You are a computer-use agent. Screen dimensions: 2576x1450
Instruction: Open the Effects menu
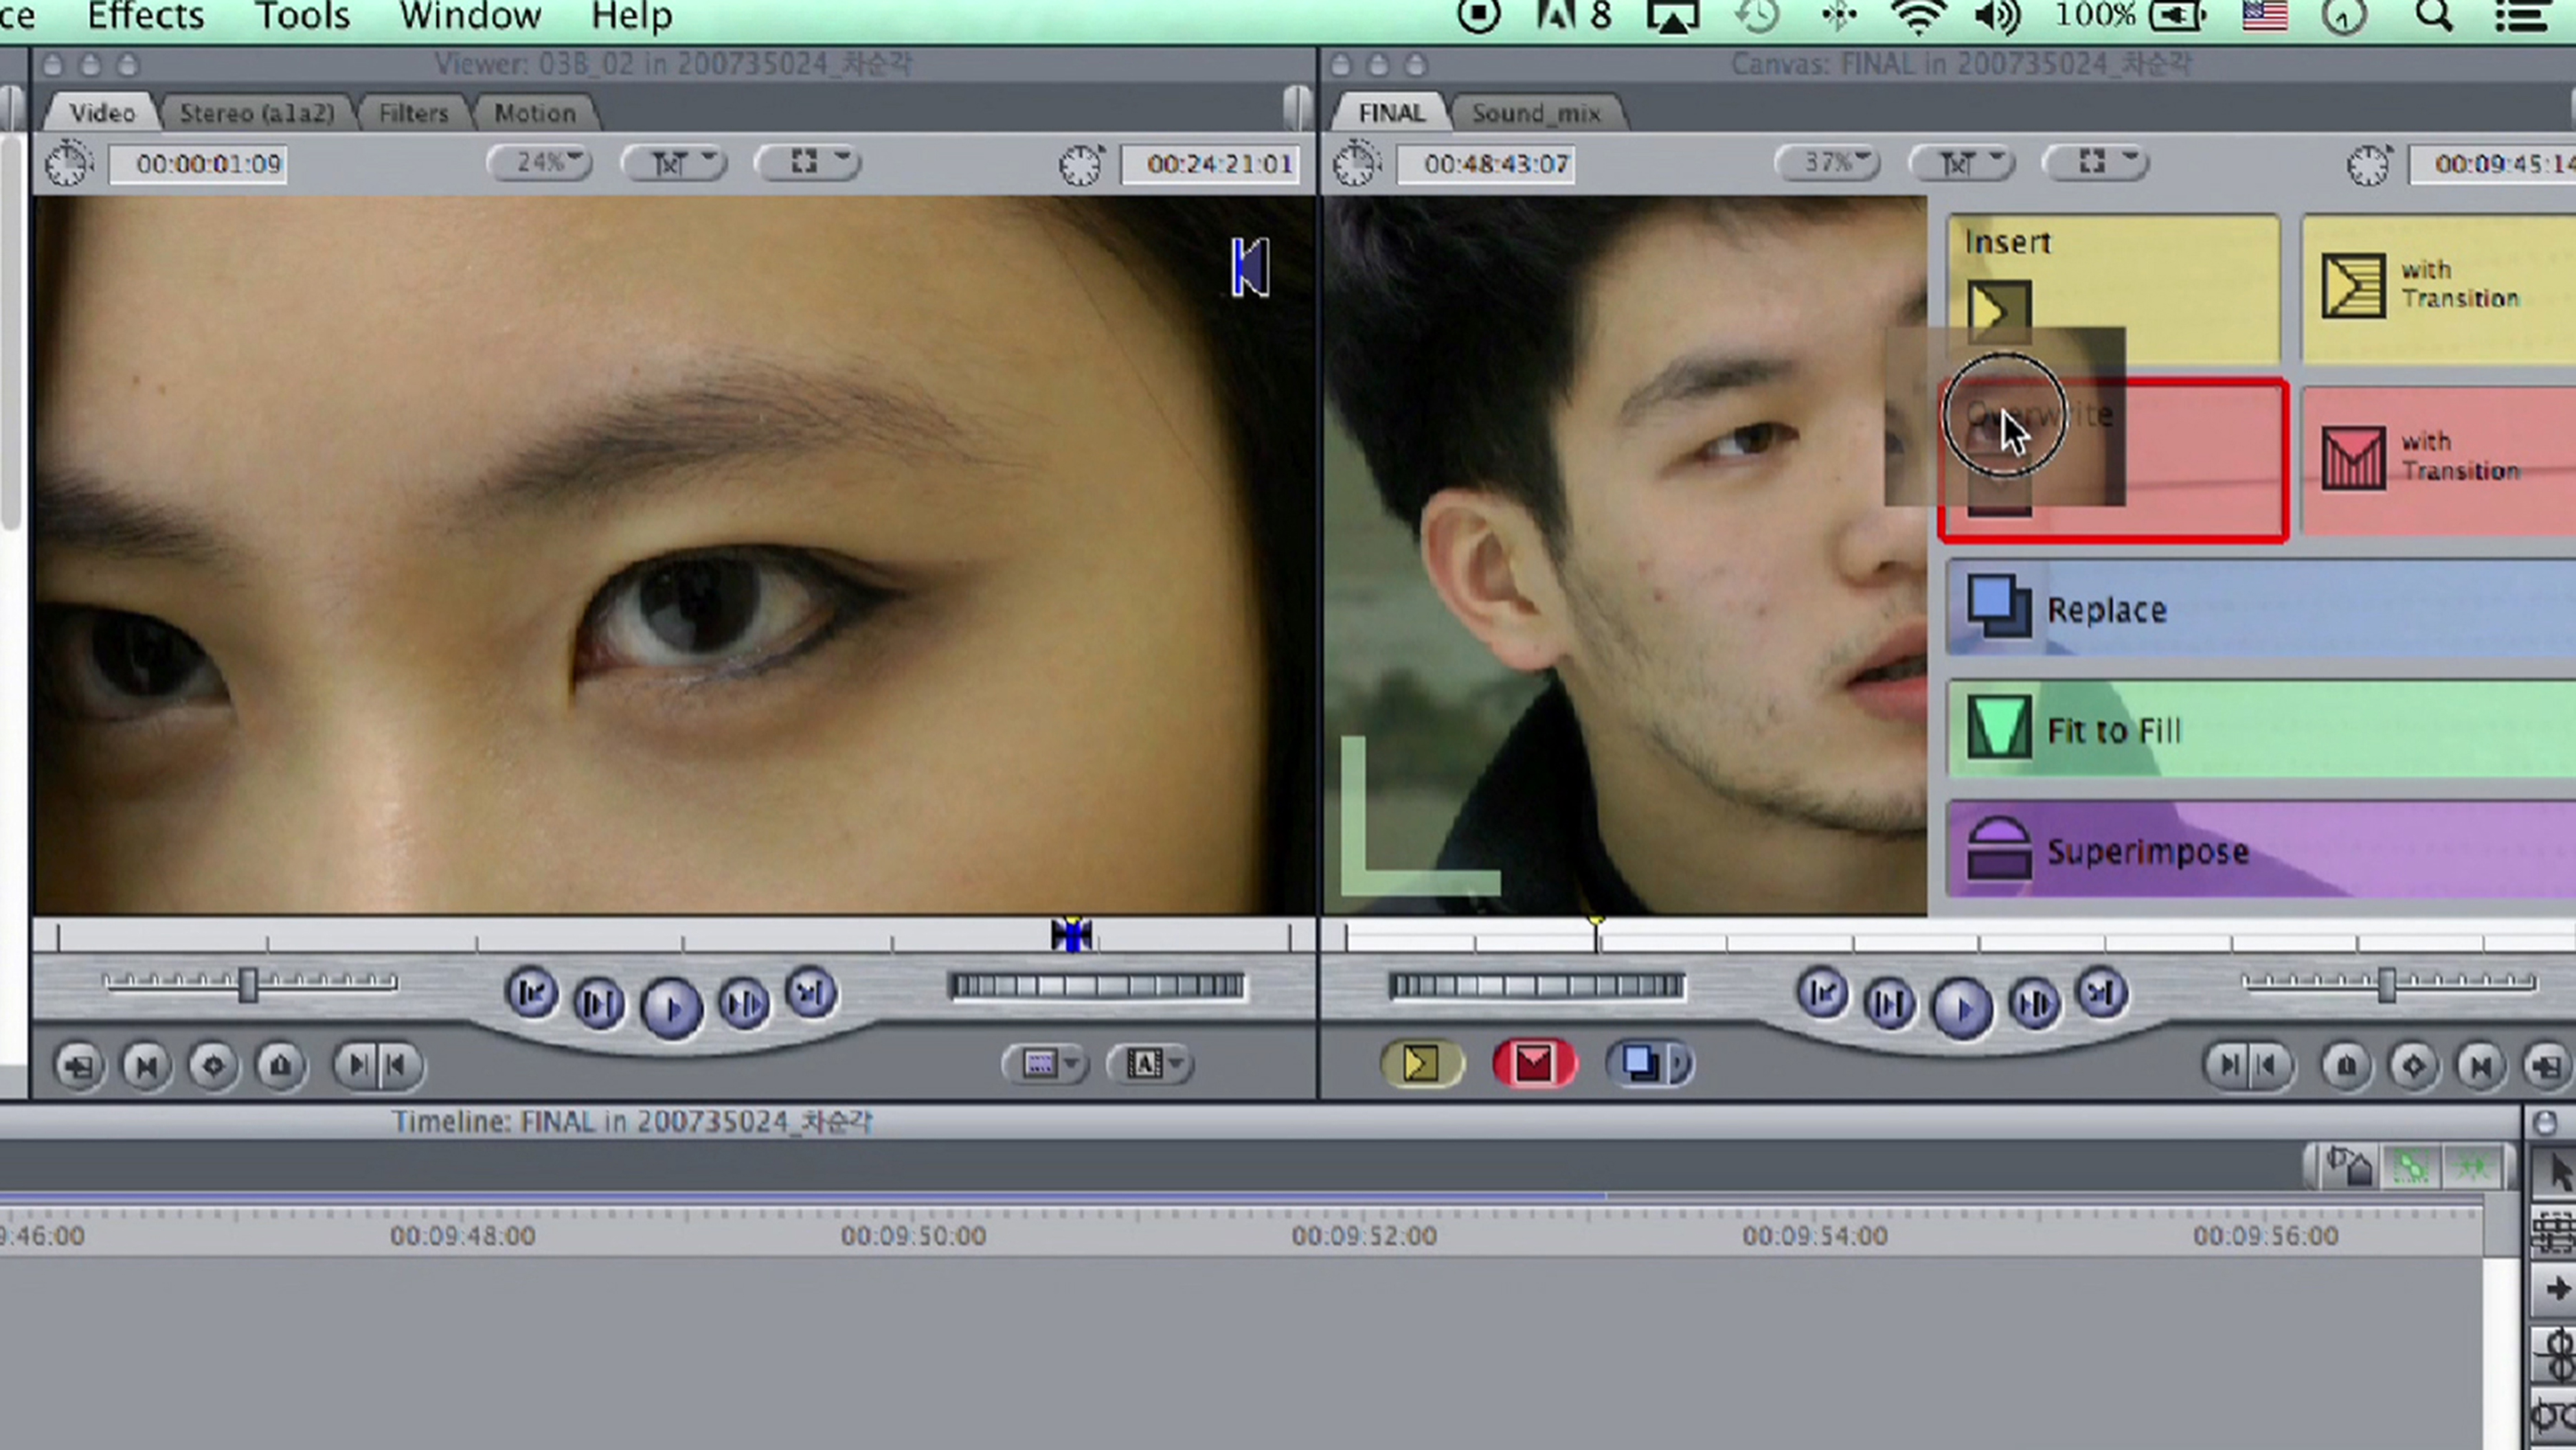pos(146,16)
